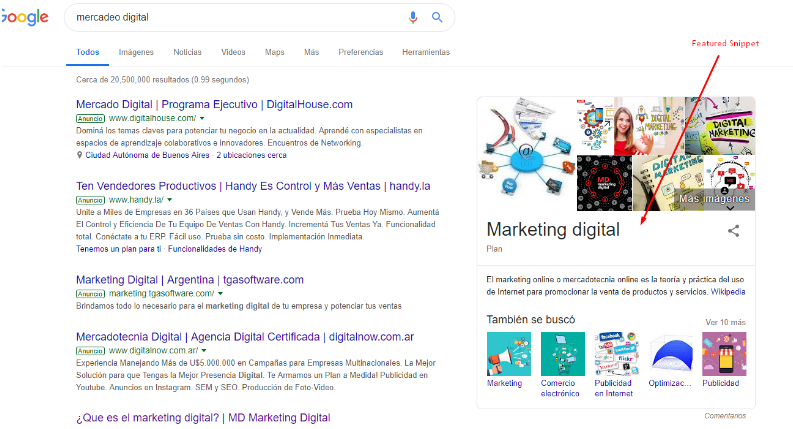Click Ciudad Autónoma de Buenos Aires link
This screenshot has width=793, height=429.
pyautogui.click(x=147, y=155)
